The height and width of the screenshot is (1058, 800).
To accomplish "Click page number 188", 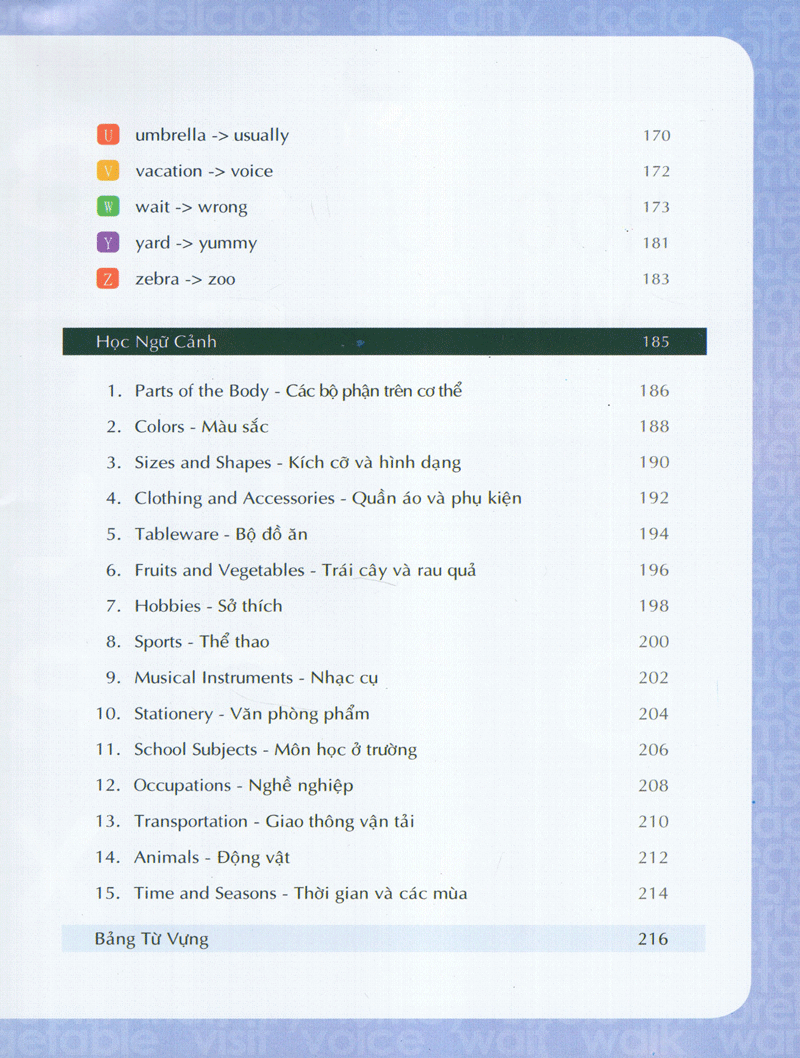I will (654, 426).
